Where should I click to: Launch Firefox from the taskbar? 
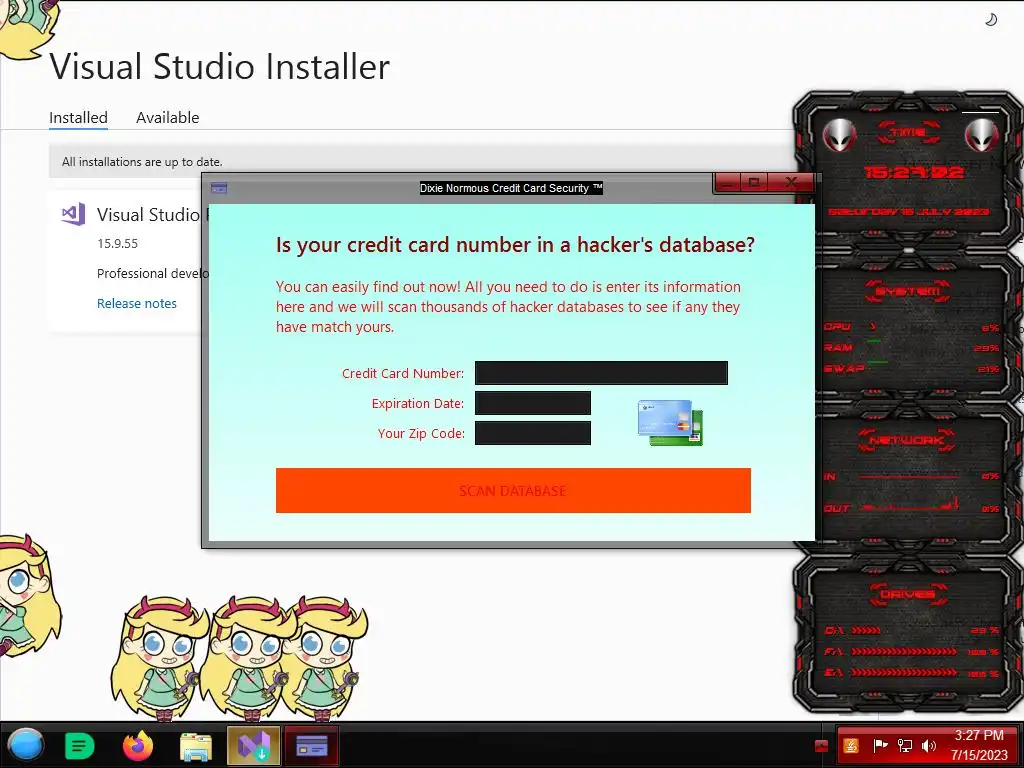click(138, 746)
